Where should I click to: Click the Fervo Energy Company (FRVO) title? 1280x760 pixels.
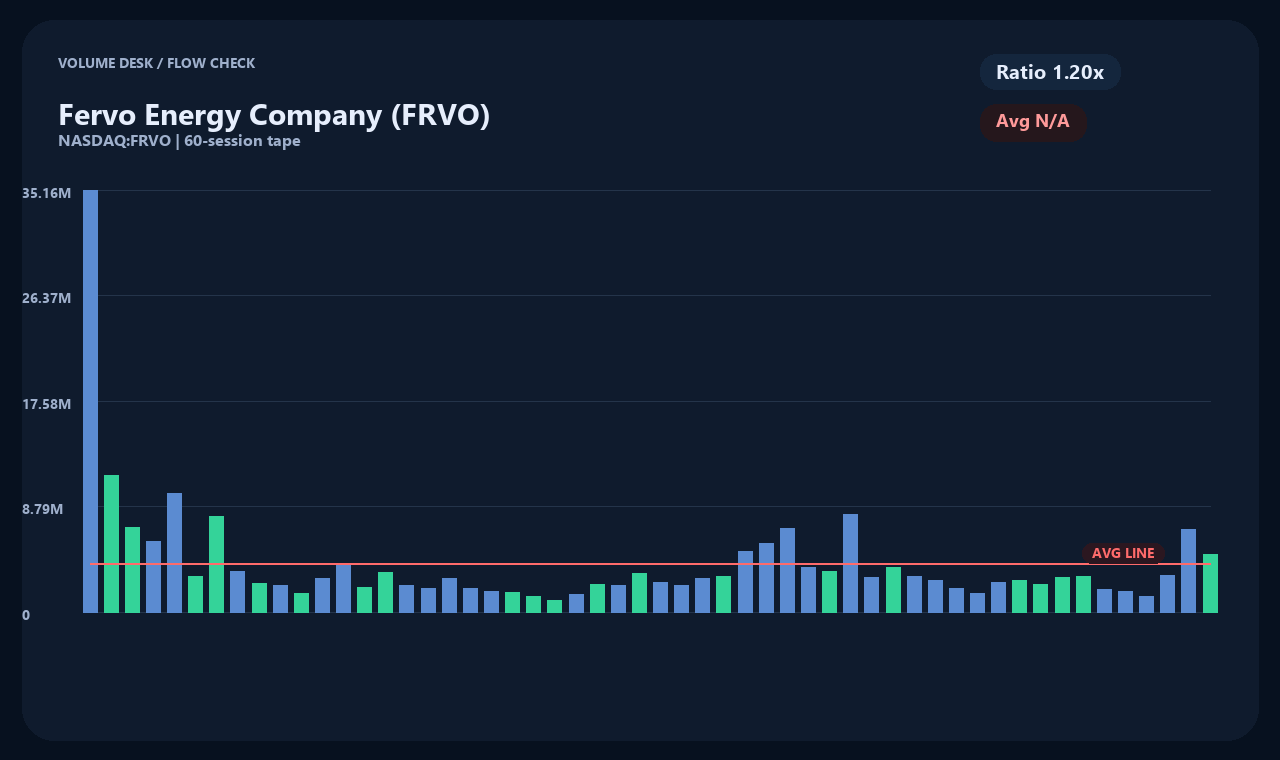click(x=274, y=115)
